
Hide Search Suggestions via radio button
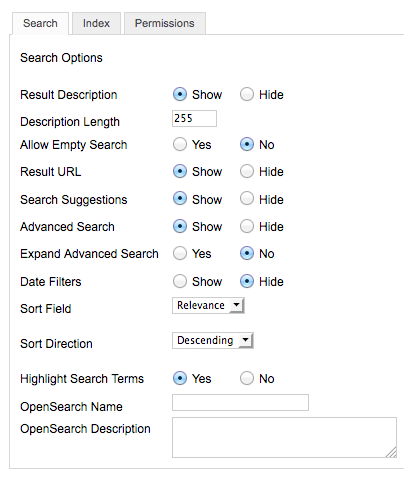point(247,199)
